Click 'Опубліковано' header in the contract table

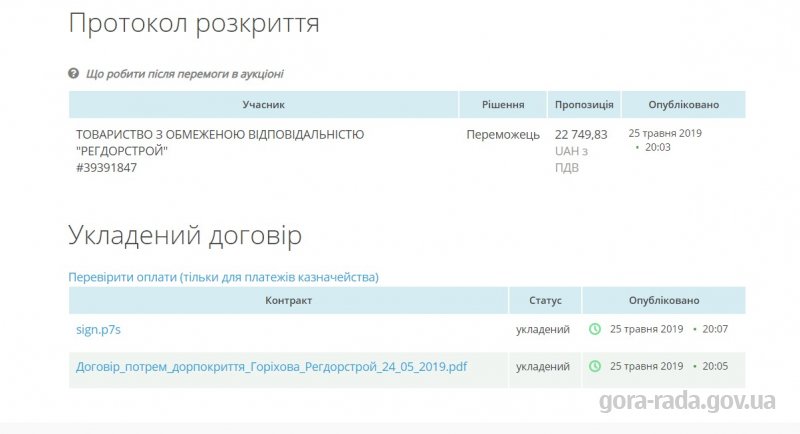[x=664, y=300]
